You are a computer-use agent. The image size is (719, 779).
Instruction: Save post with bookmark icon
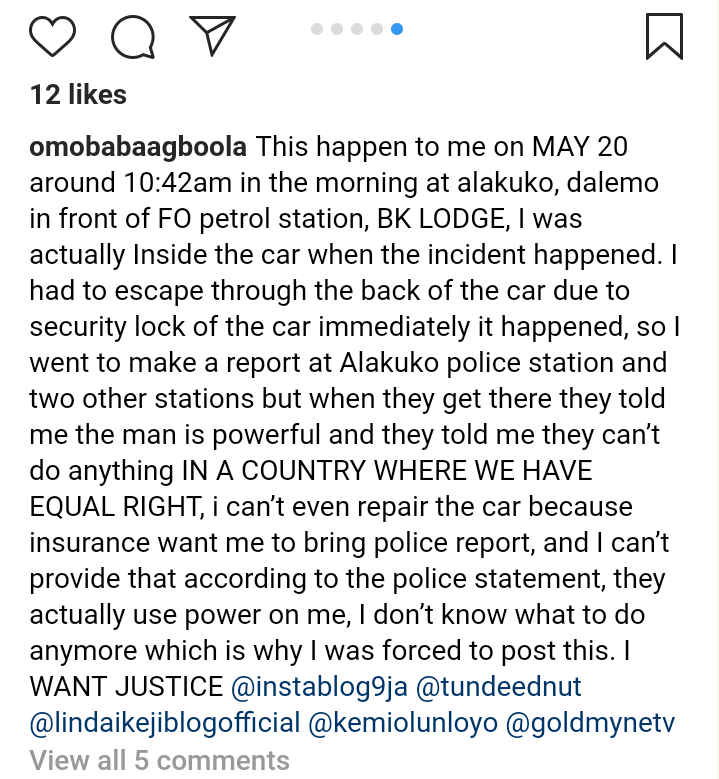[664, 35]
